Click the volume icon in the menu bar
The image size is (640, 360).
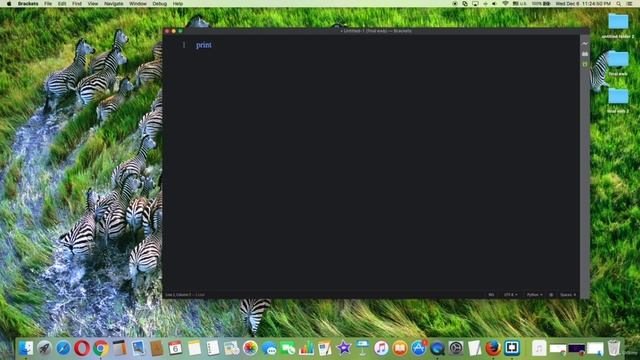pos(495,3)
